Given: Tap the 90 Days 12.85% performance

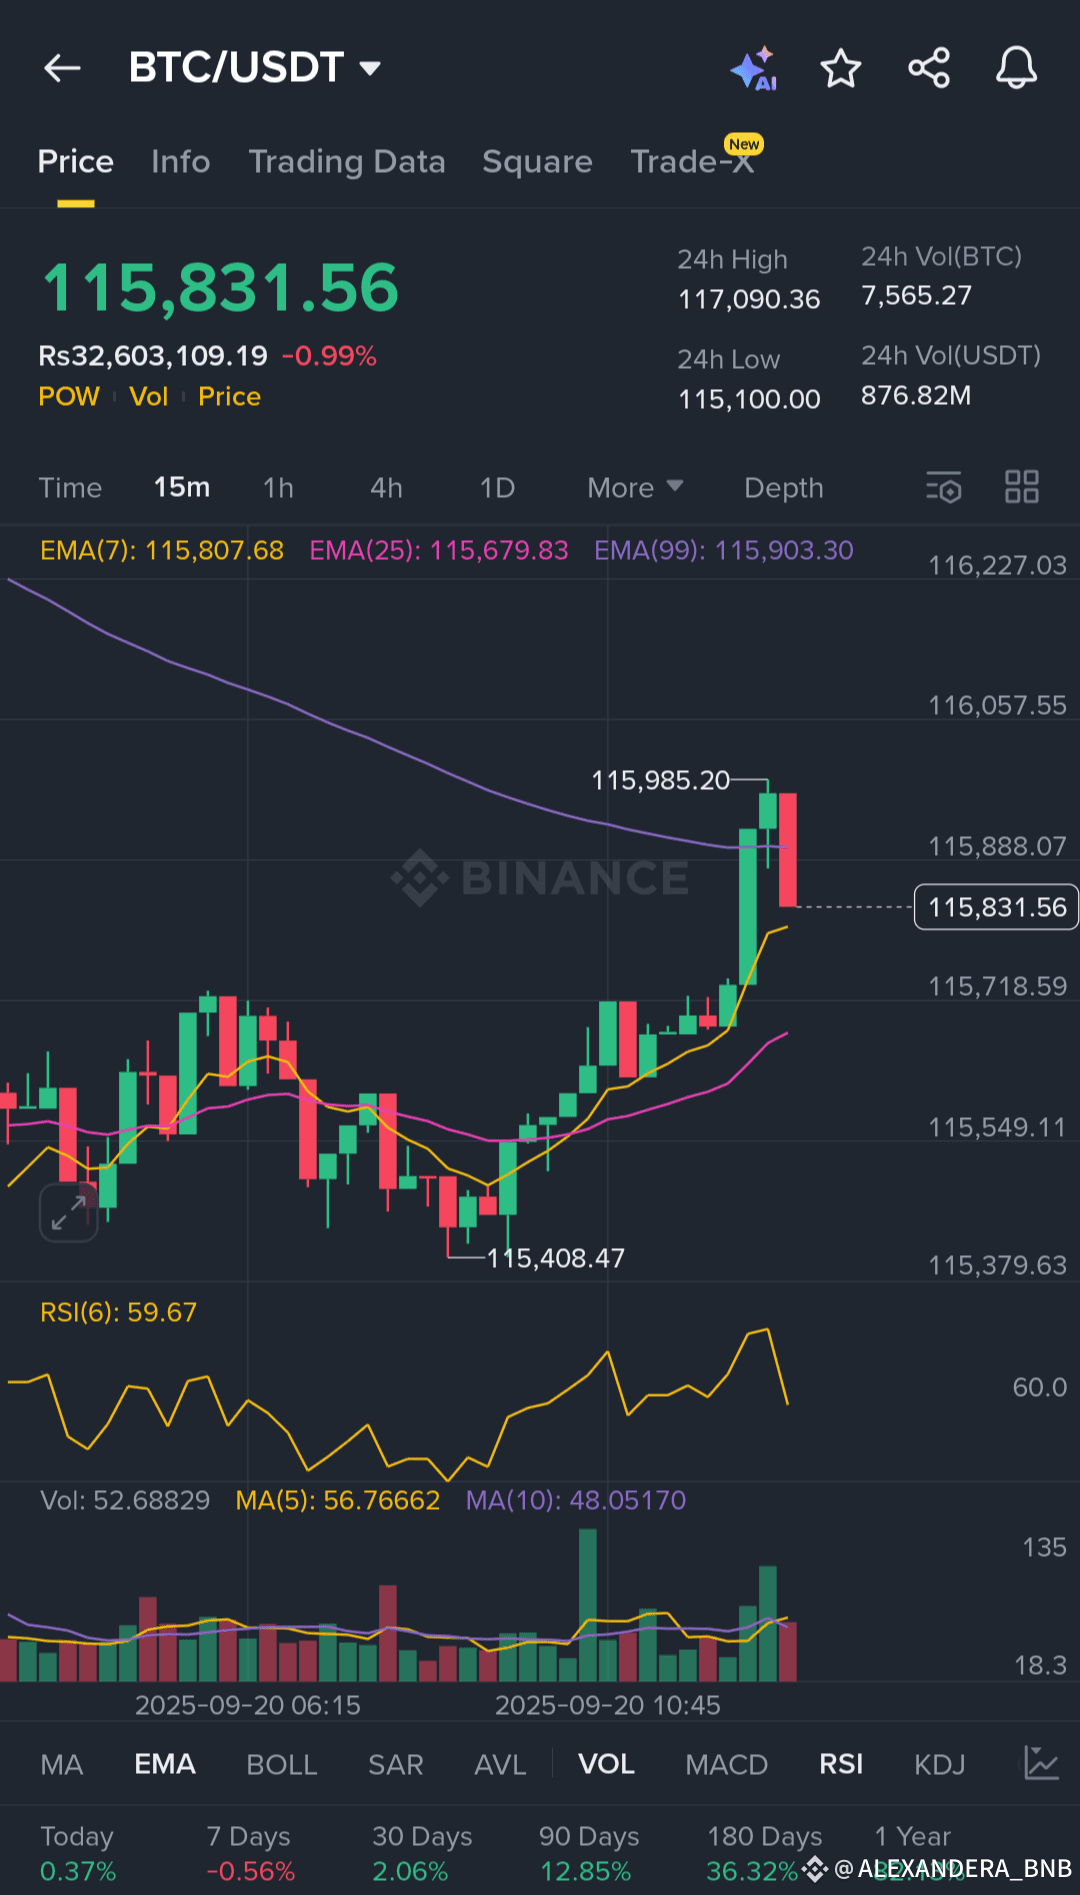Looking at the screenshot, I should [589, 1854].
